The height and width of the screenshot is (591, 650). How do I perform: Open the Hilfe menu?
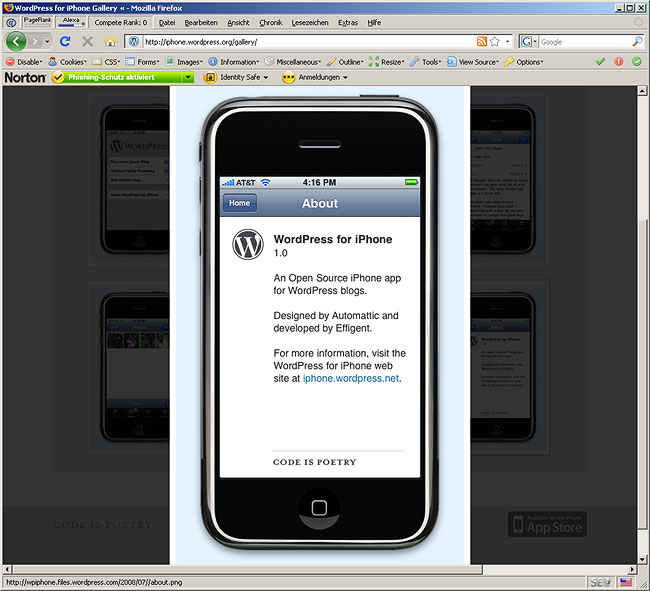click(374, 22)
